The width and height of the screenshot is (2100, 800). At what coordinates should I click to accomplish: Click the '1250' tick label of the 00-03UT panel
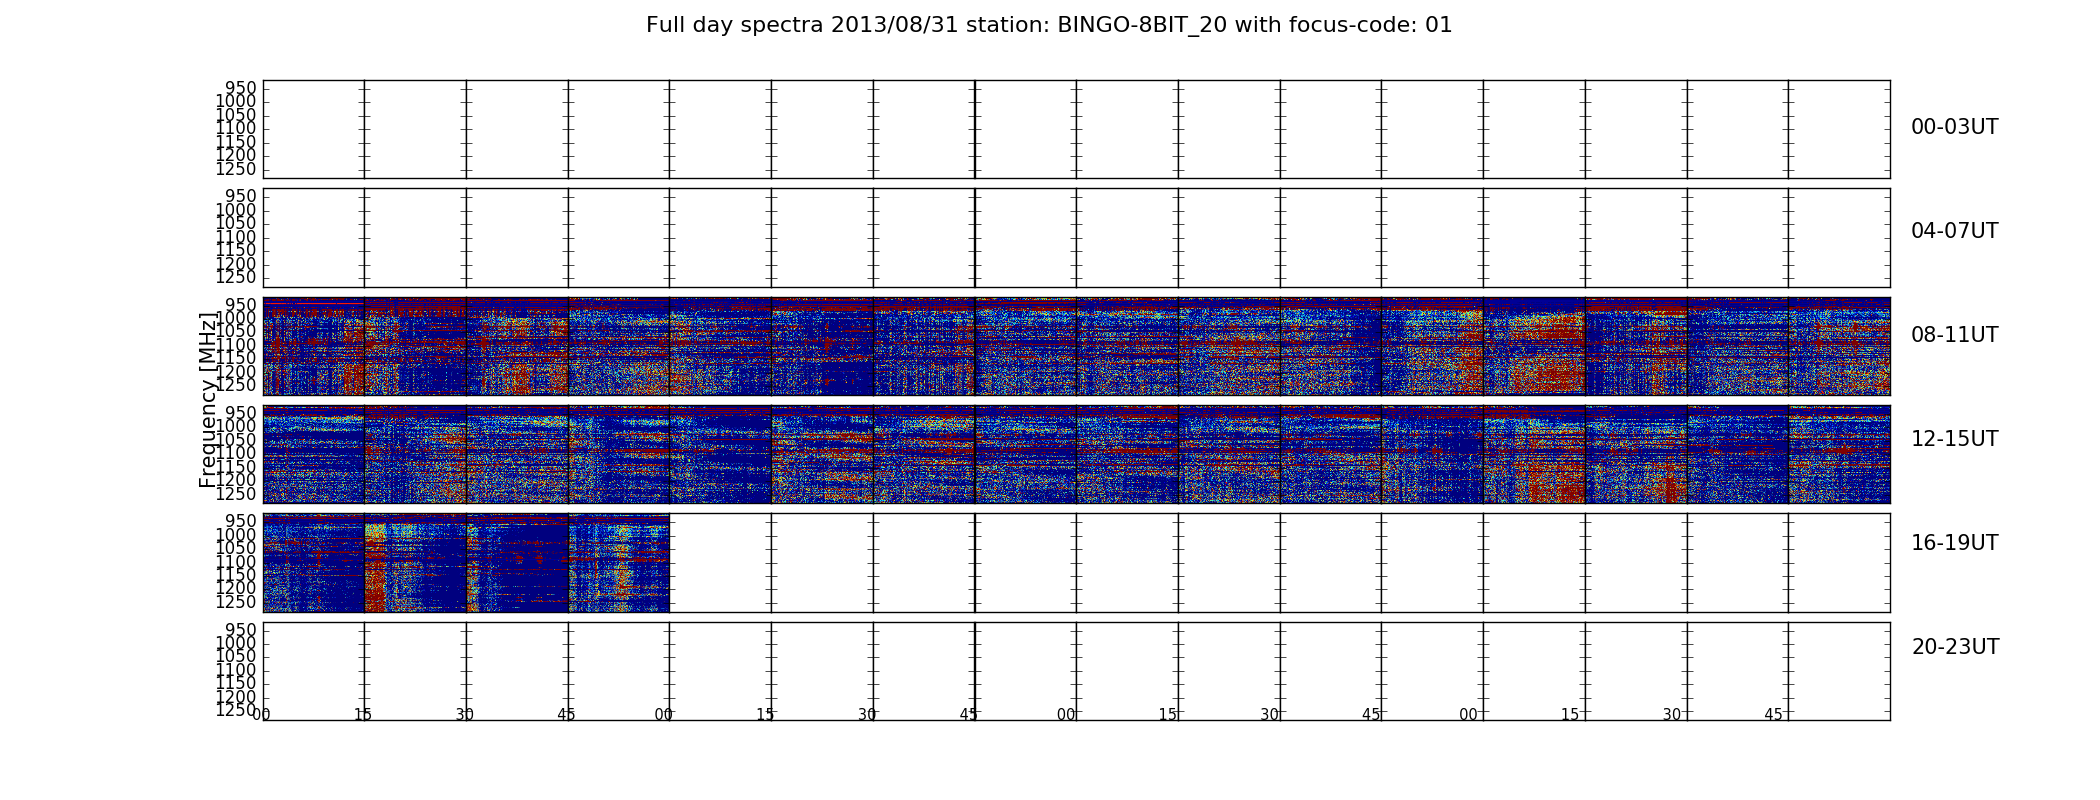tap(236, 169)
